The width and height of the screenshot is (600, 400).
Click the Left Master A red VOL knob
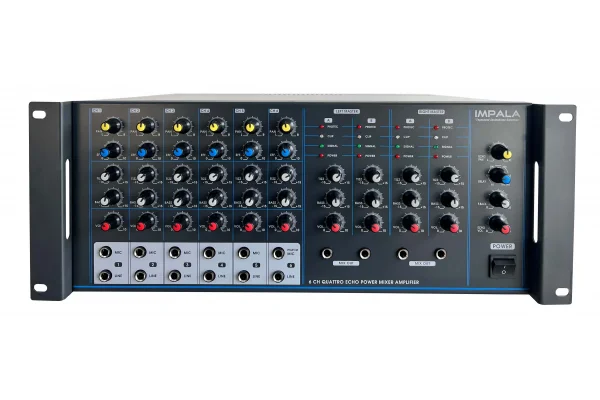(x=335, y=224)
